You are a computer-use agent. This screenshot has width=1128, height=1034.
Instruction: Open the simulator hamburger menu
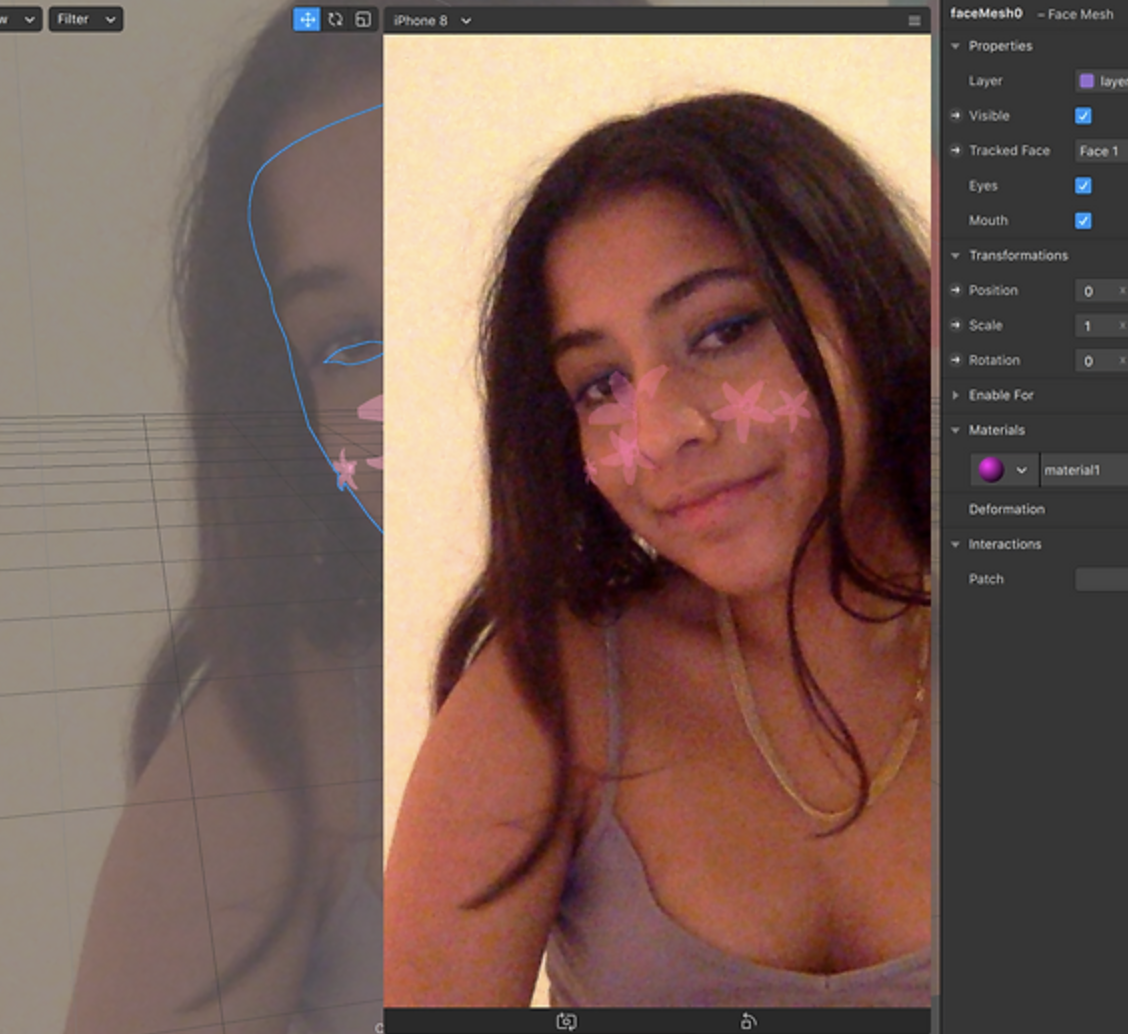click(914, 21)
